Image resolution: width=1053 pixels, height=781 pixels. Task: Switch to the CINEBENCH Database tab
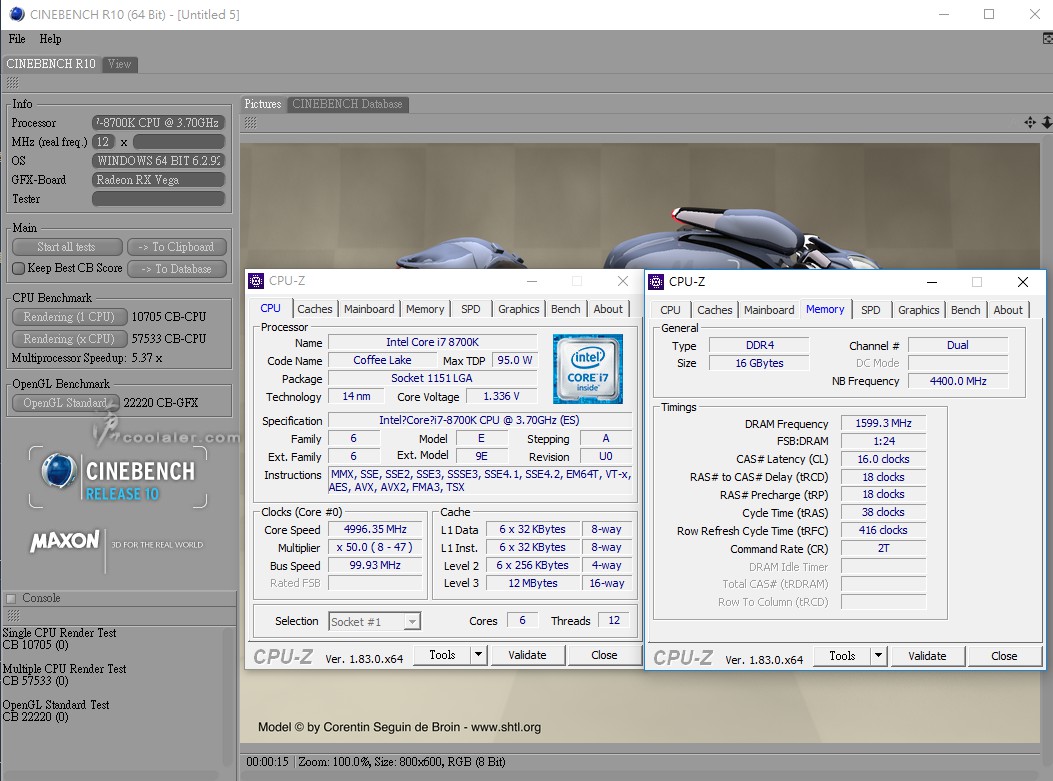point(347,104)
